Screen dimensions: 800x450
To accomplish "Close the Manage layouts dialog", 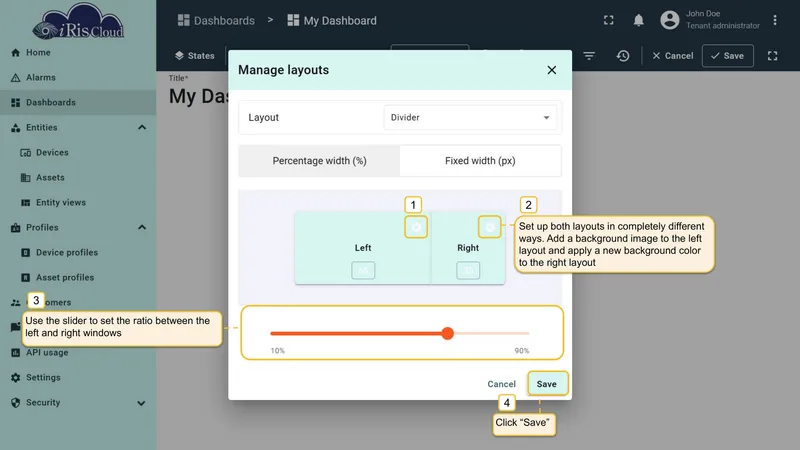I will click(x=552, y=70).
